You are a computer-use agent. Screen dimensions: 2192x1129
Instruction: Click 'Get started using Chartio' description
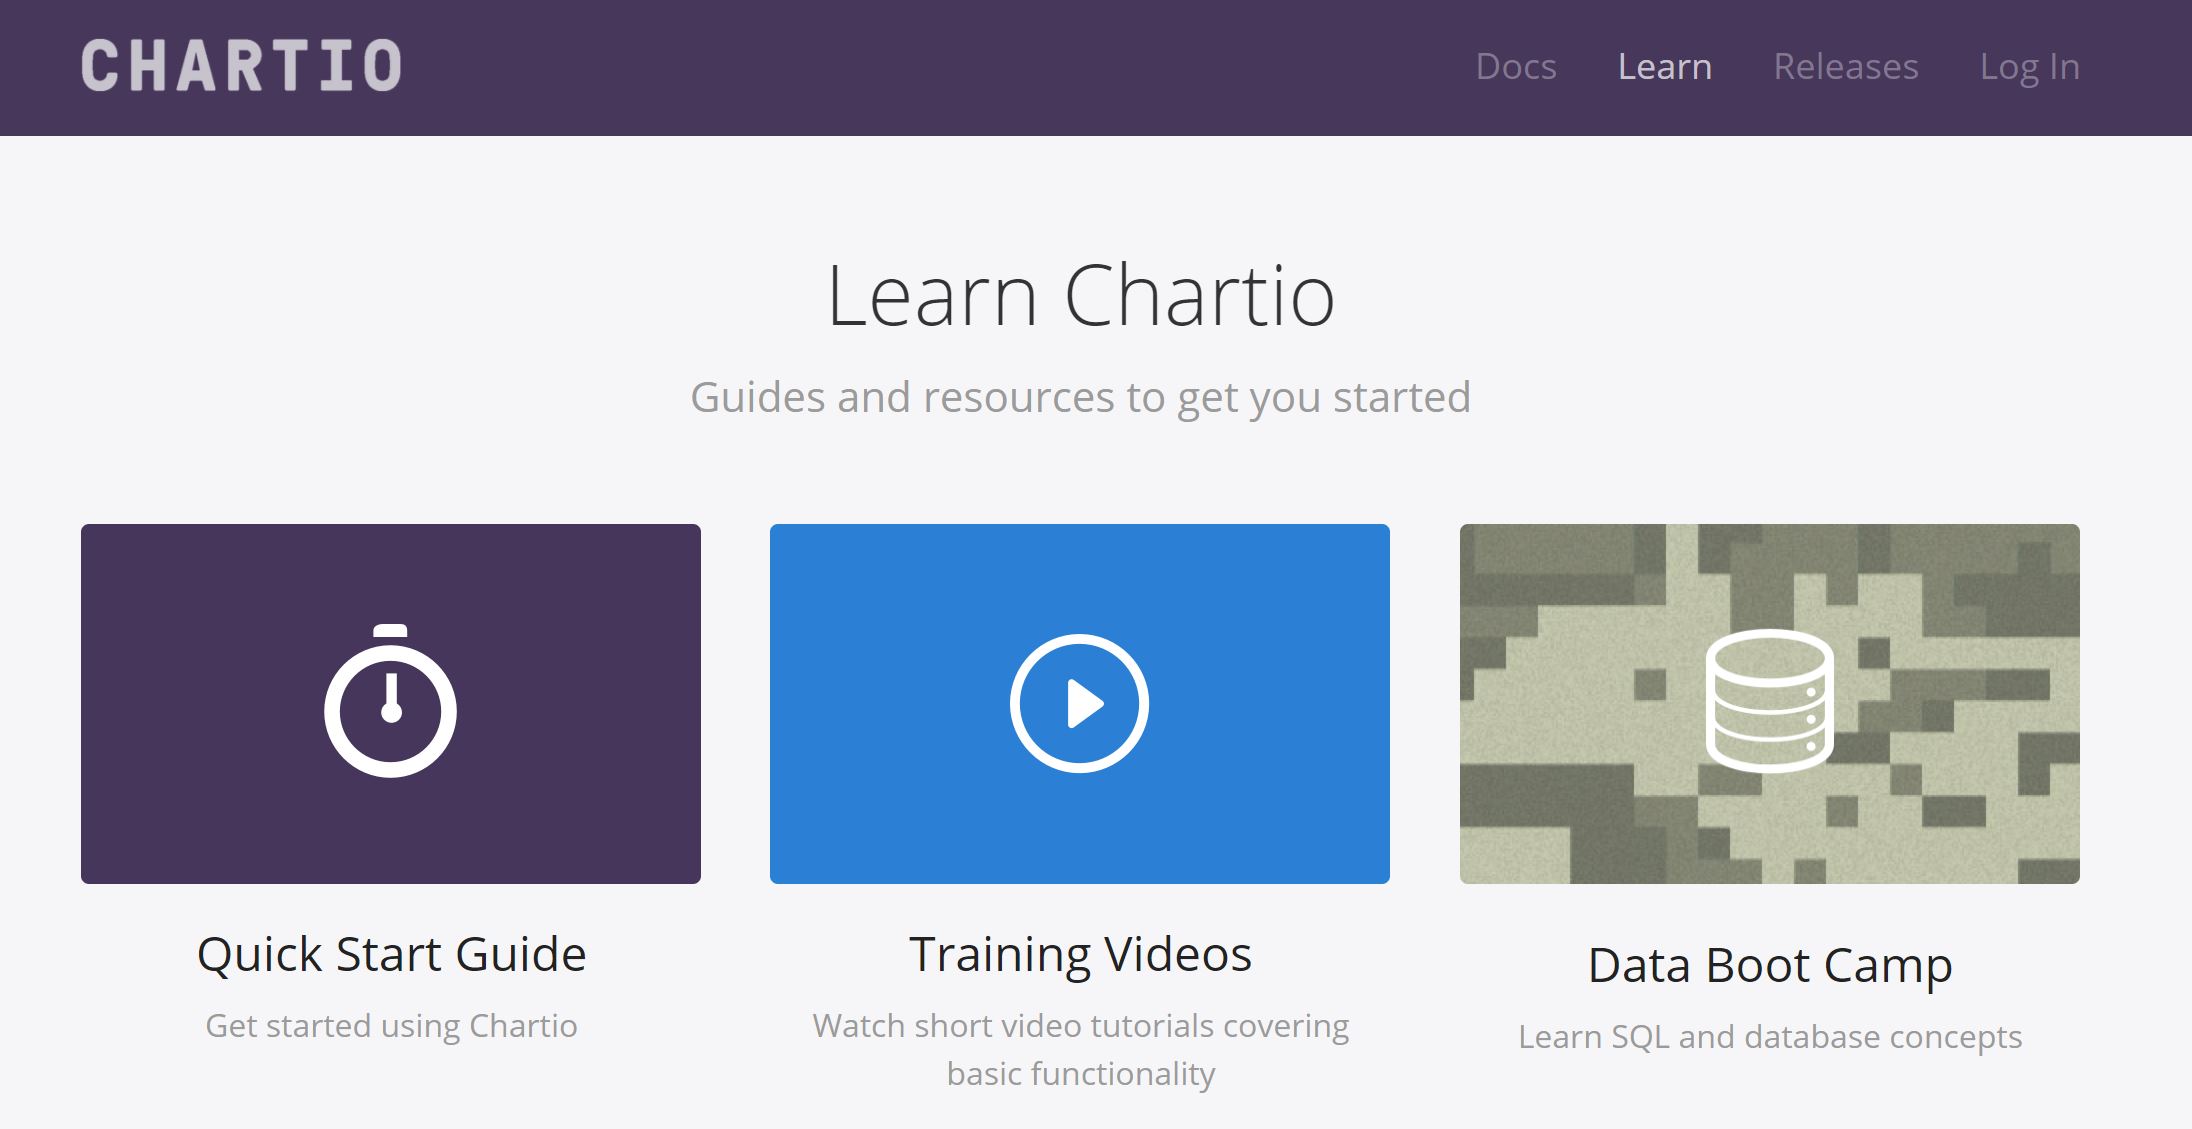tap(391, 1026)
